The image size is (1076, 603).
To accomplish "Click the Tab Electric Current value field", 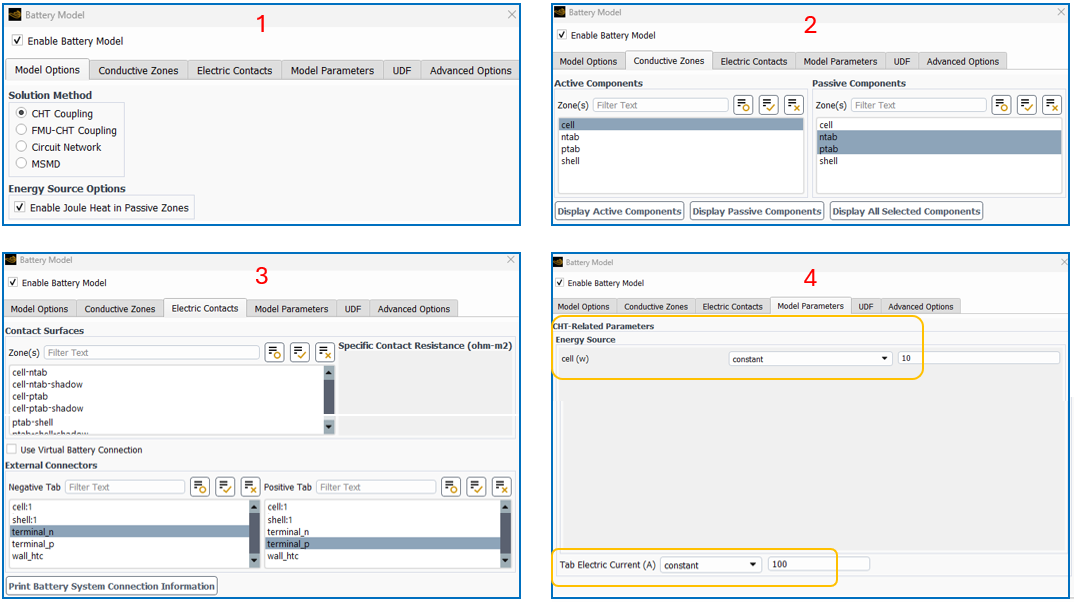I will 818,565.
